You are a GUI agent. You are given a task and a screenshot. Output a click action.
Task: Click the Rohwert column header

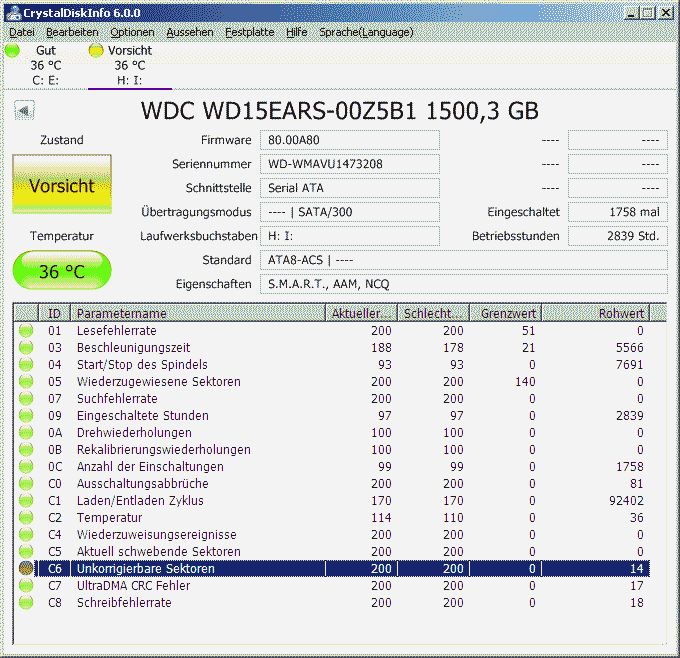[595, 313]
